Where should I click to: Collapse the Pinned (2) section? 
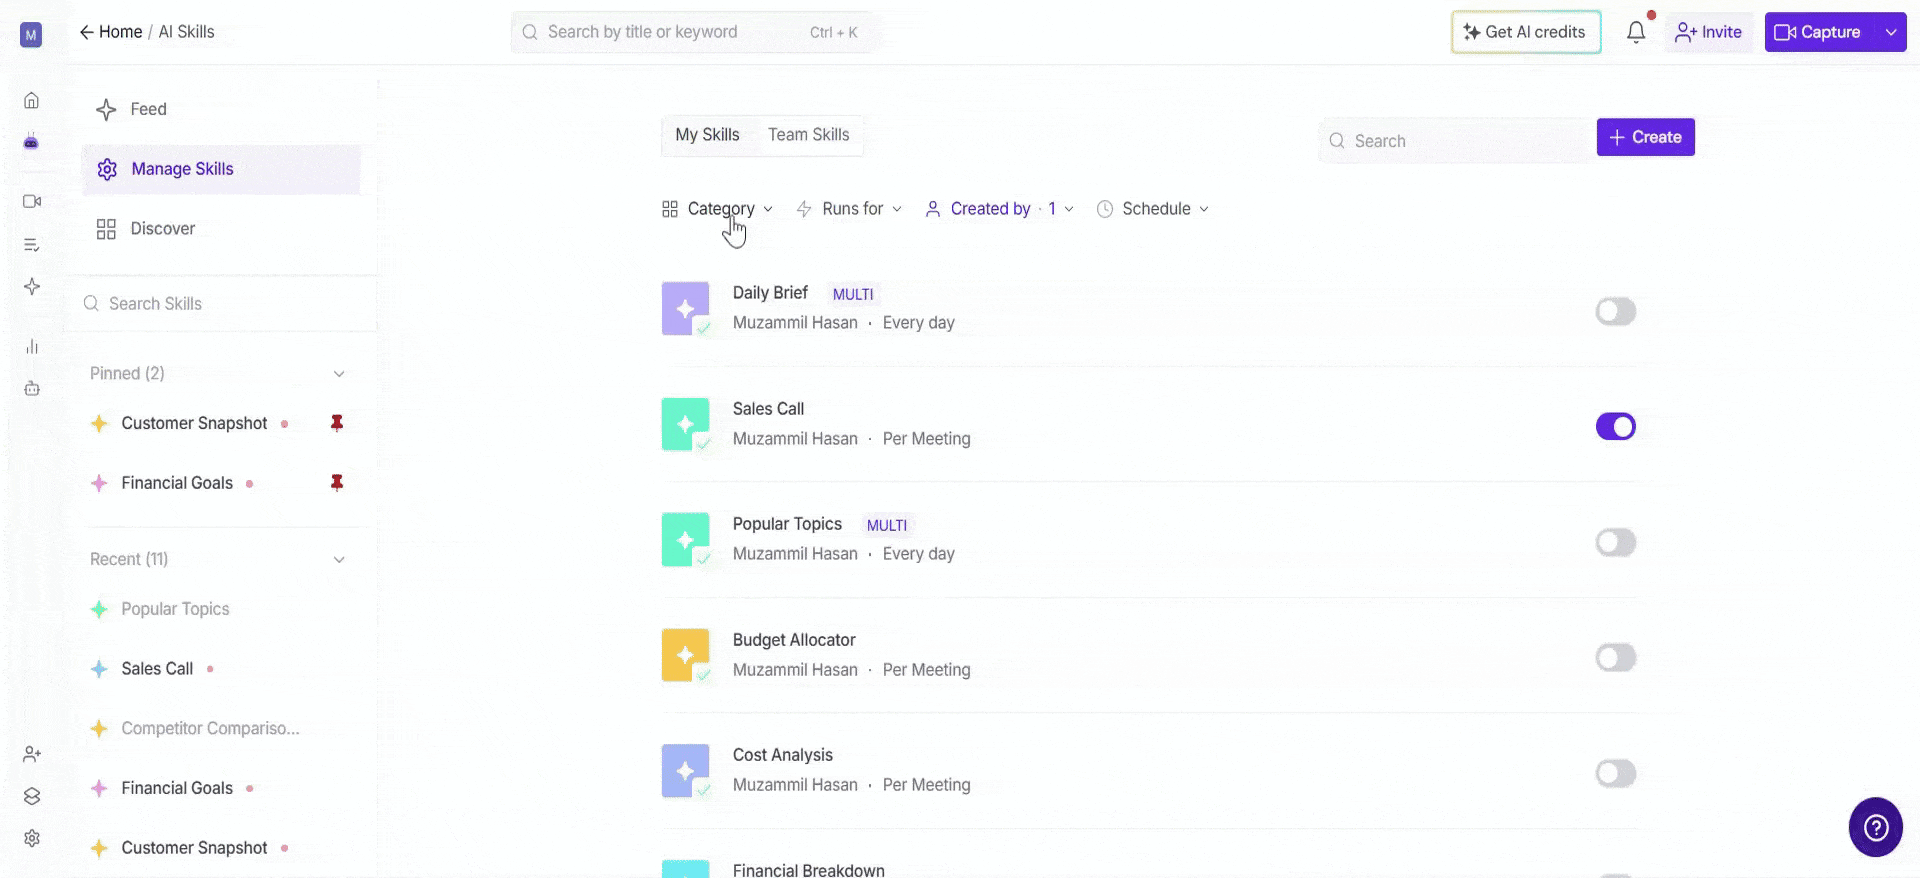339,374
